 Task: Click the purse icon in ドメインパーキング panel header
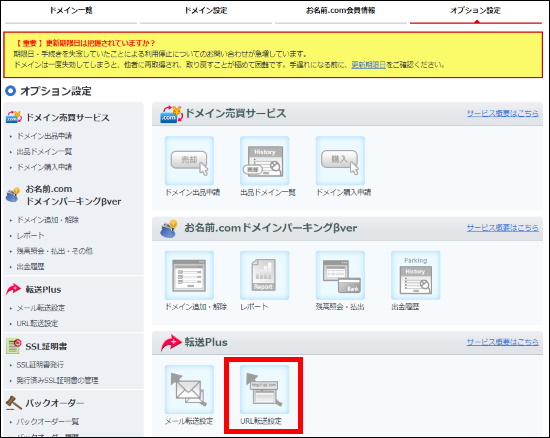click(x=169, y=229)
